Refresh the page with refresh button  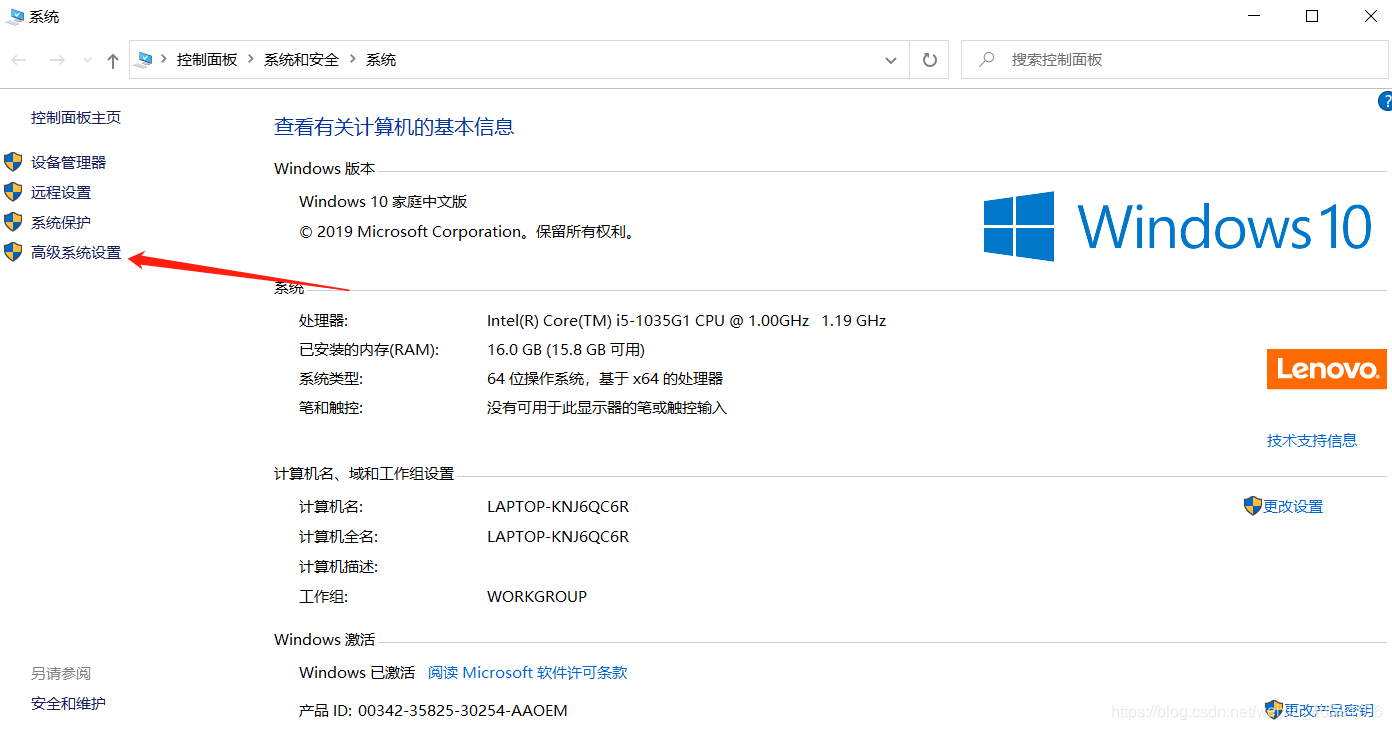point(930,60)
